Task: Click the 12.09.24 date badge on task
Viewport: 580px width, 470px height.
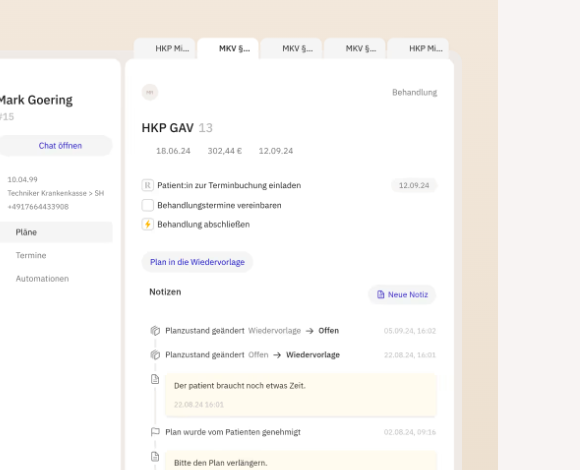Action: click(x=414, y=185)
